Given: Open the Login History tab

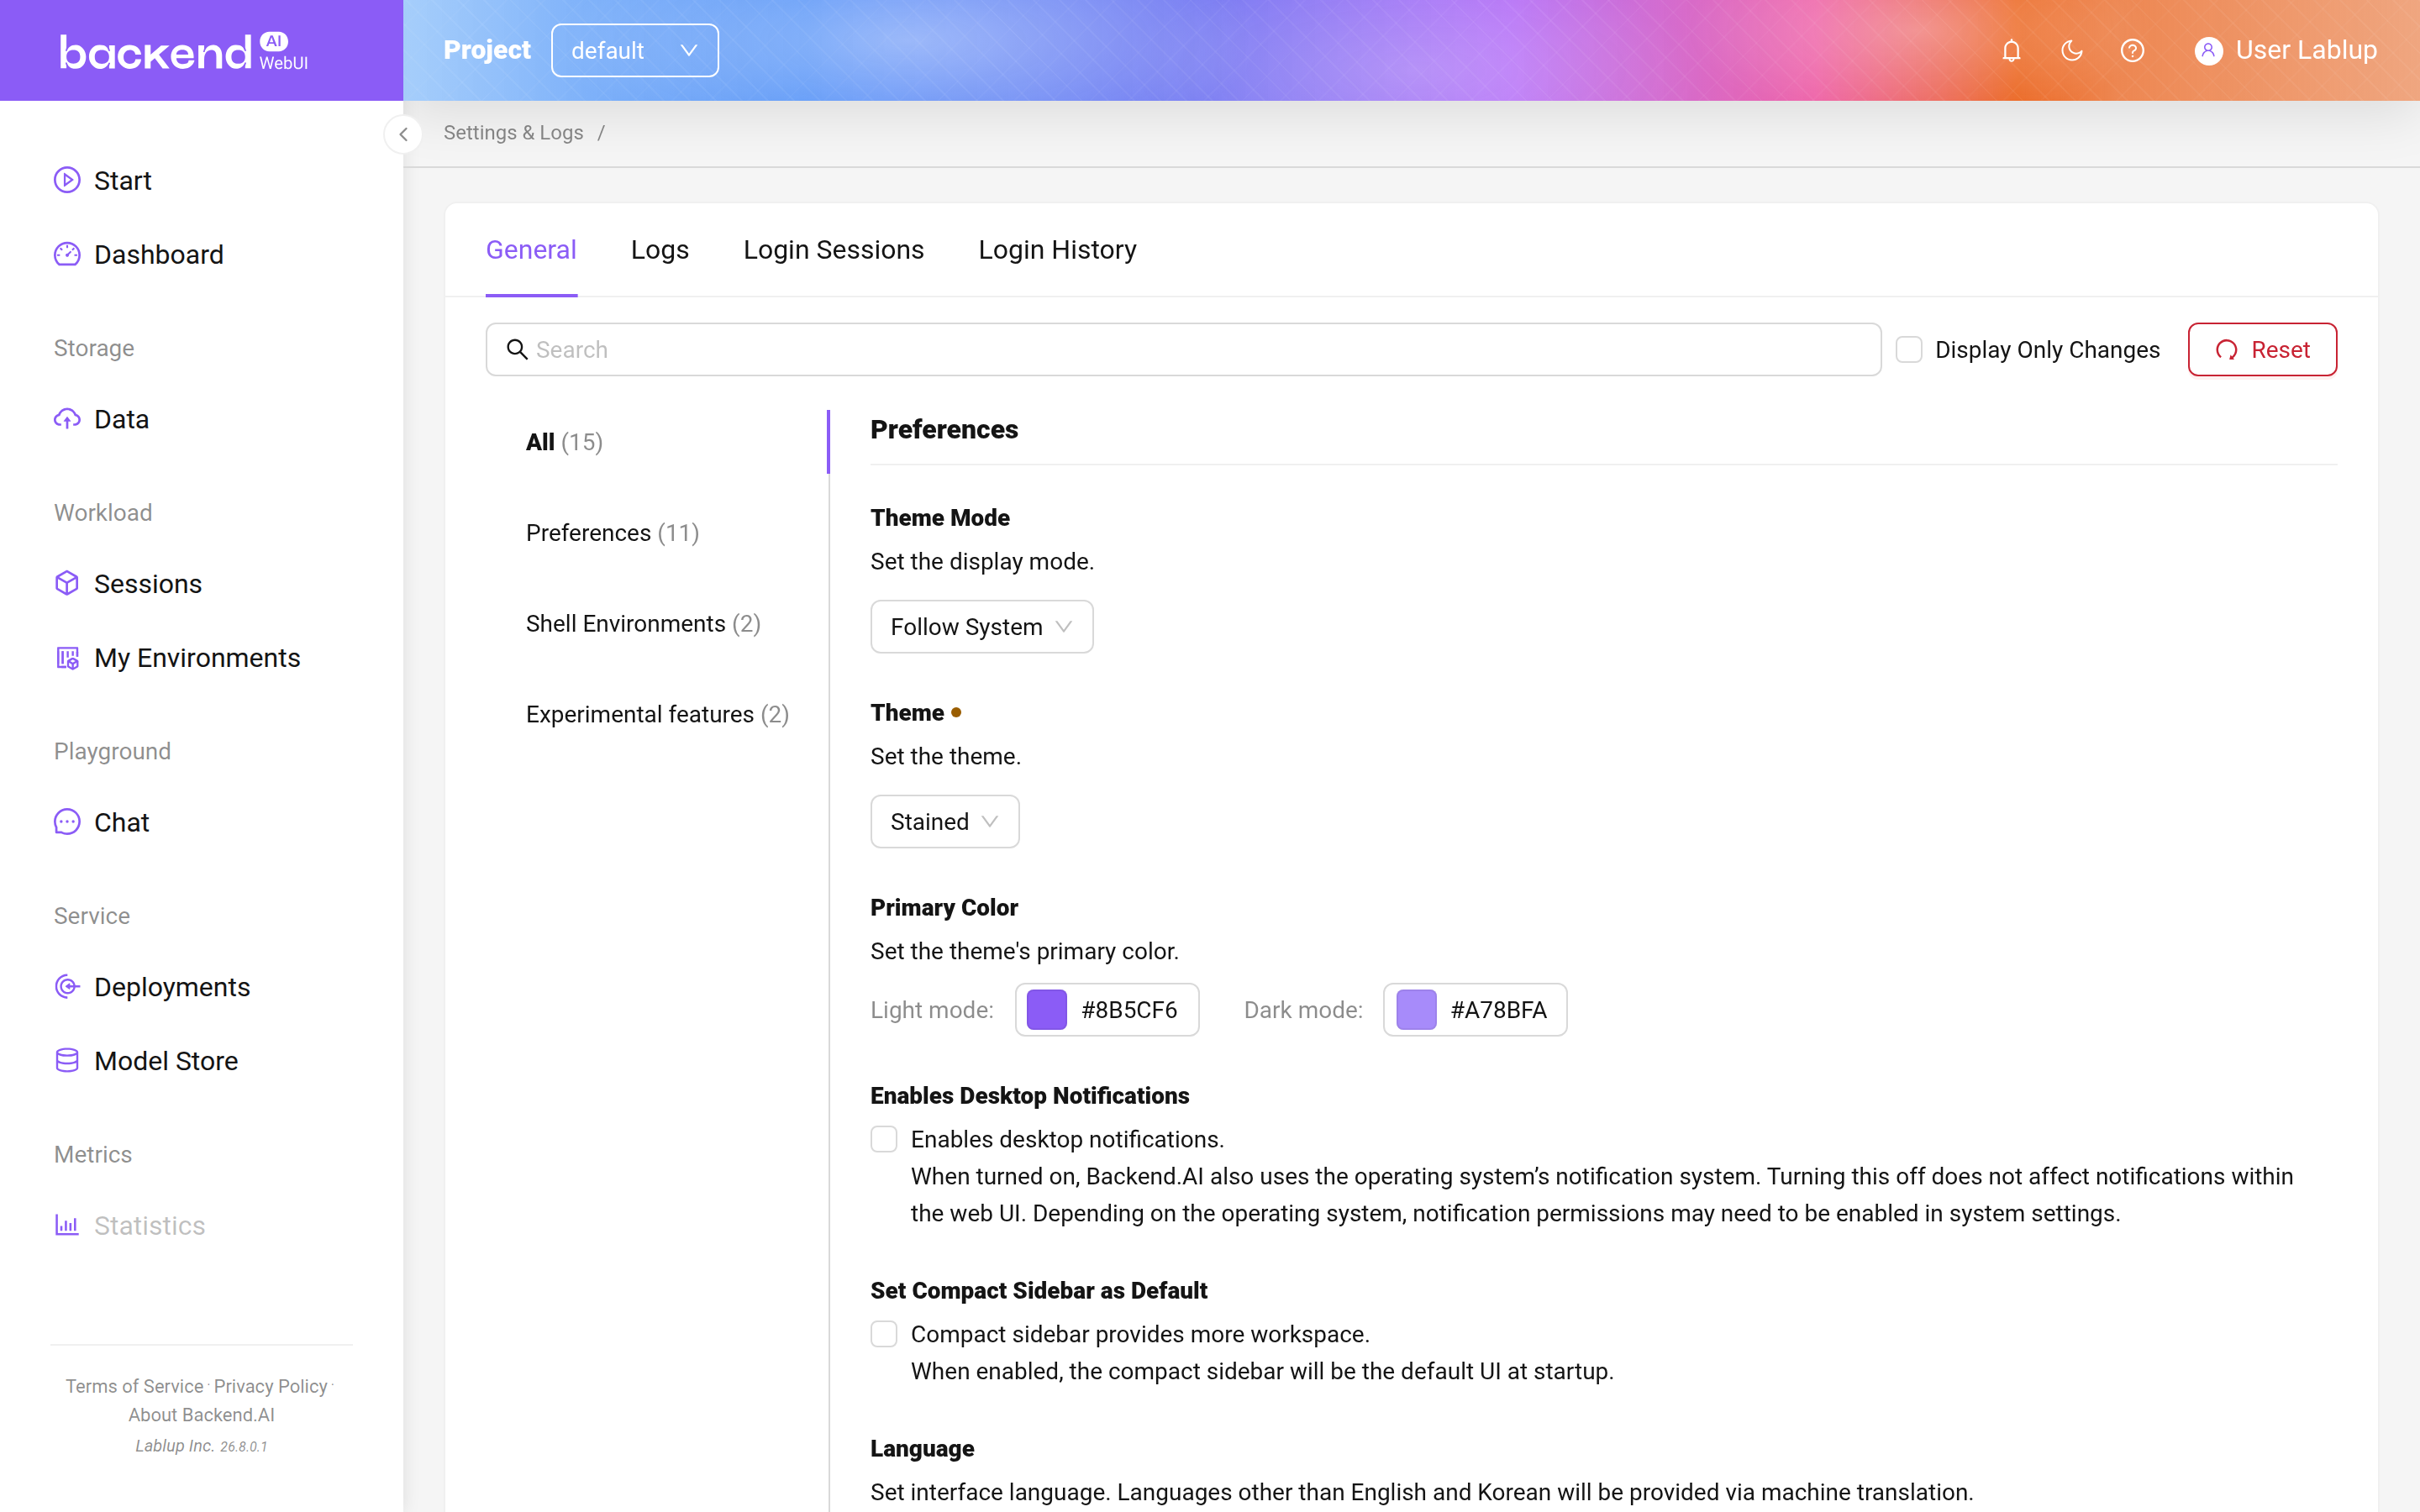Looking at the screenshot, I should pos(1057,250).
